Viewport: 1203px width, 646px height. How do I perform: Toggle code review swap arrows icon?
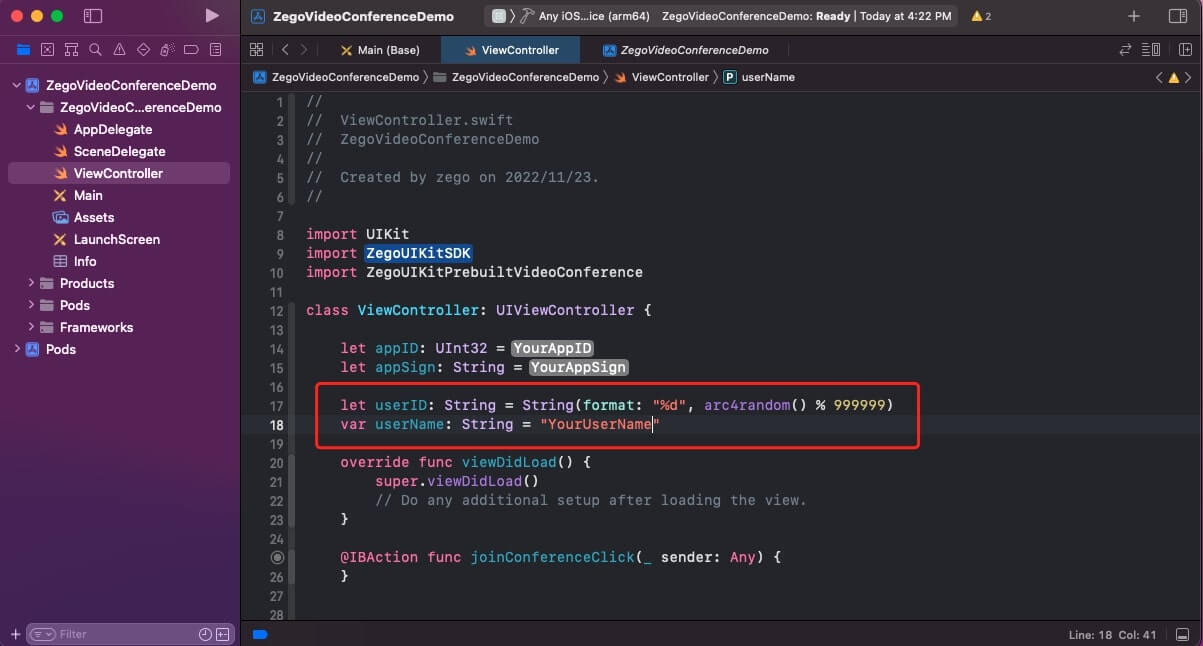1125,49
